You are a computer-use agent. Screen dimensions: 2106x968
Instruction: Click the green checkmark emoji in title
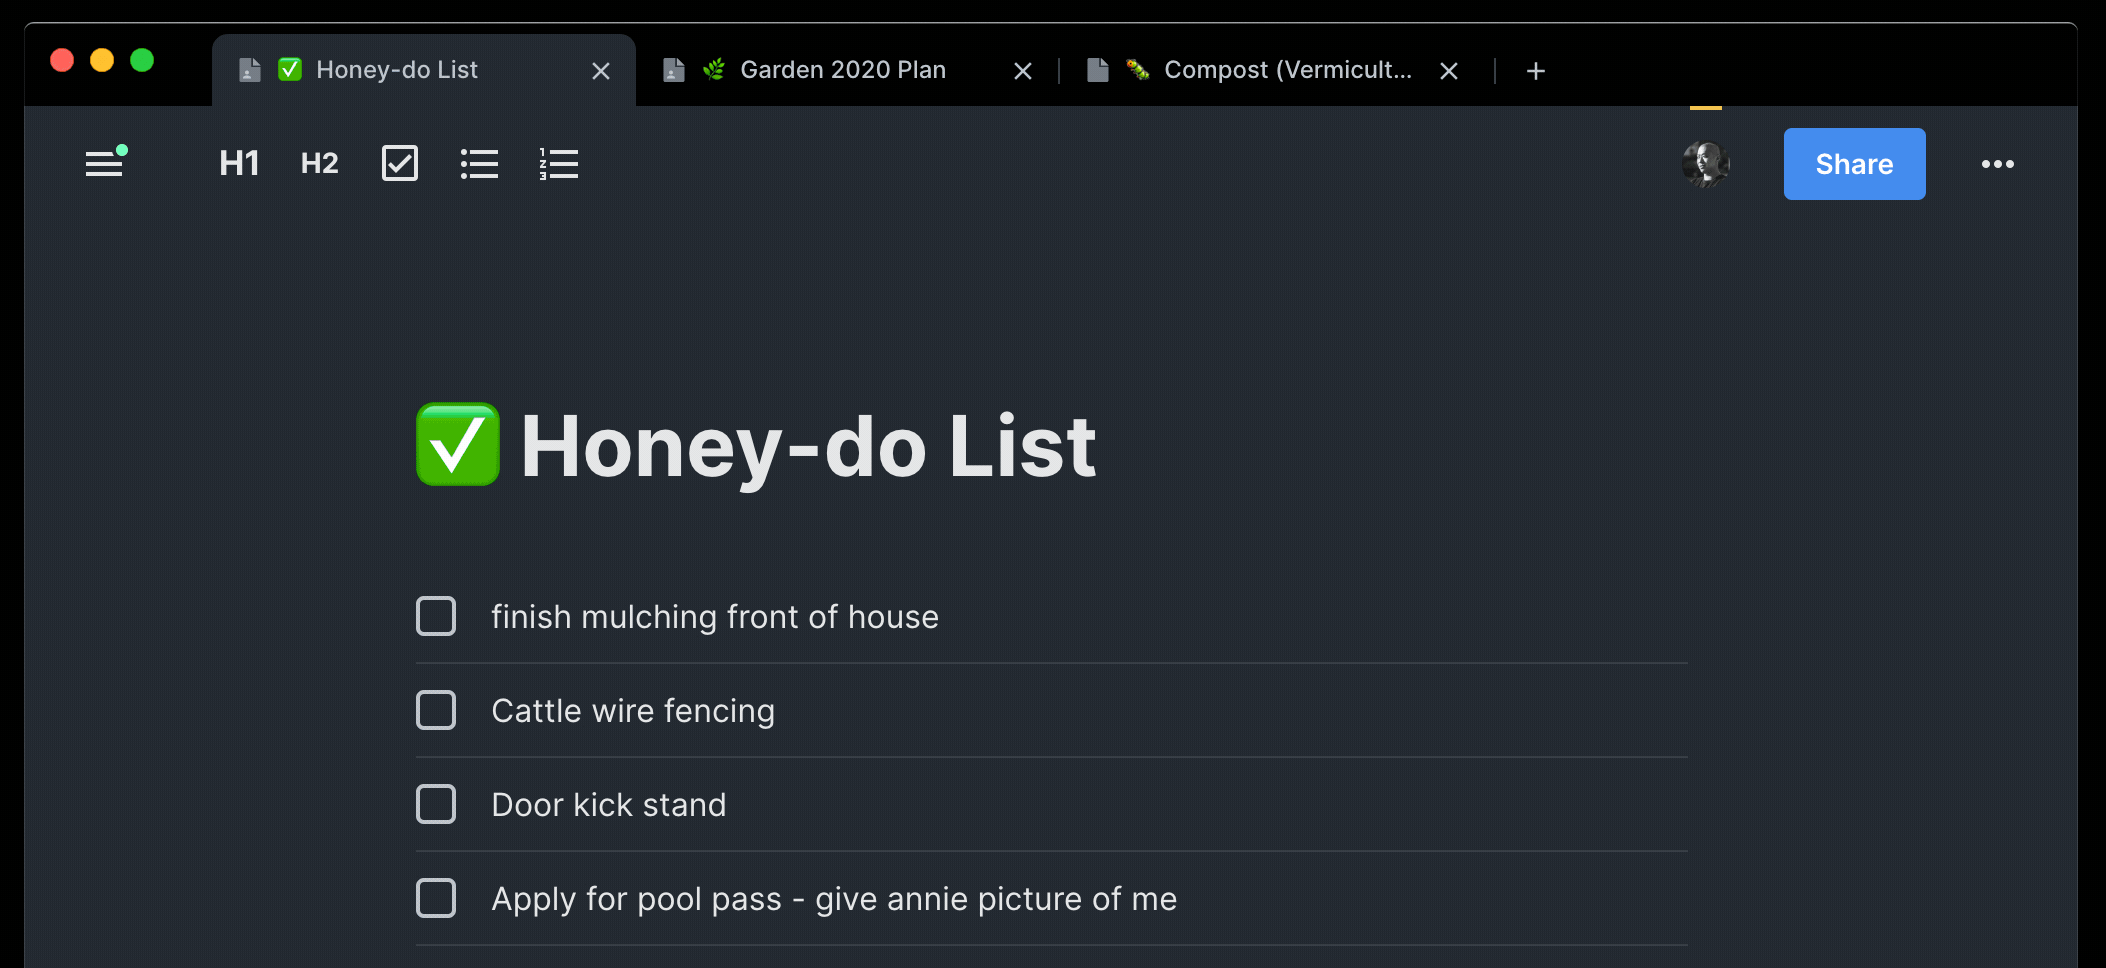[458, 444]
